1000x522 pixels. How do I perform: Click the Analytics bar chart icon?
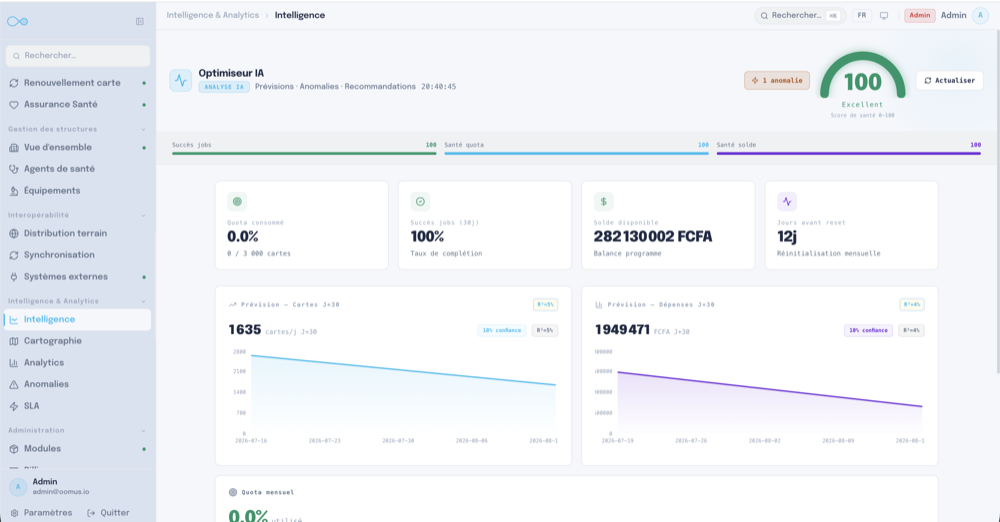pos(14,363)
